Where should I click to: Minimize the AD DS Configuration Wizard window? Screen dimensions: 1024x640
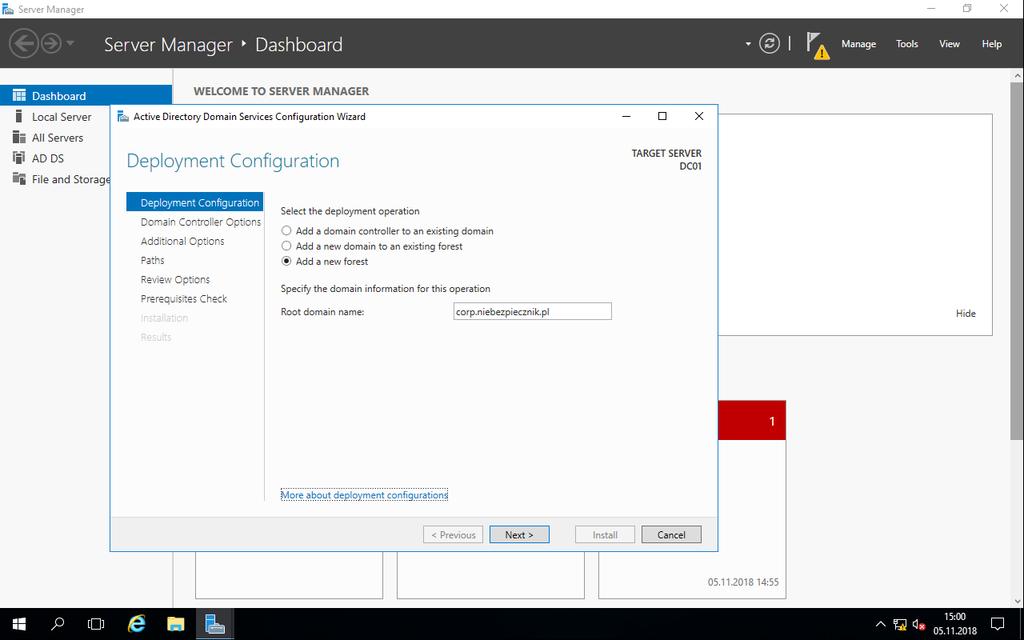pyautogui.click(x=626, y=116)
